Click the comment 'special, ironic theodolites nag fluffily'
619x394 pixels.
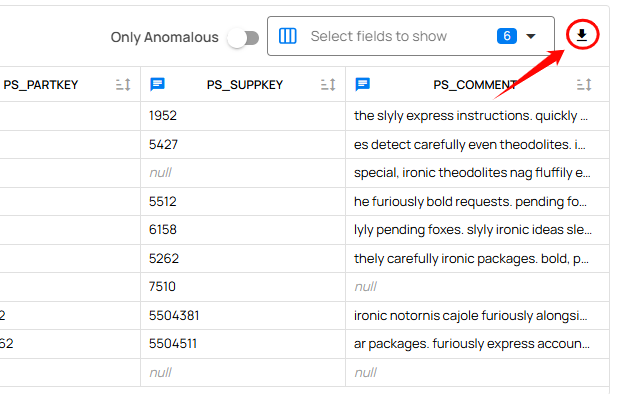point(472,173)
